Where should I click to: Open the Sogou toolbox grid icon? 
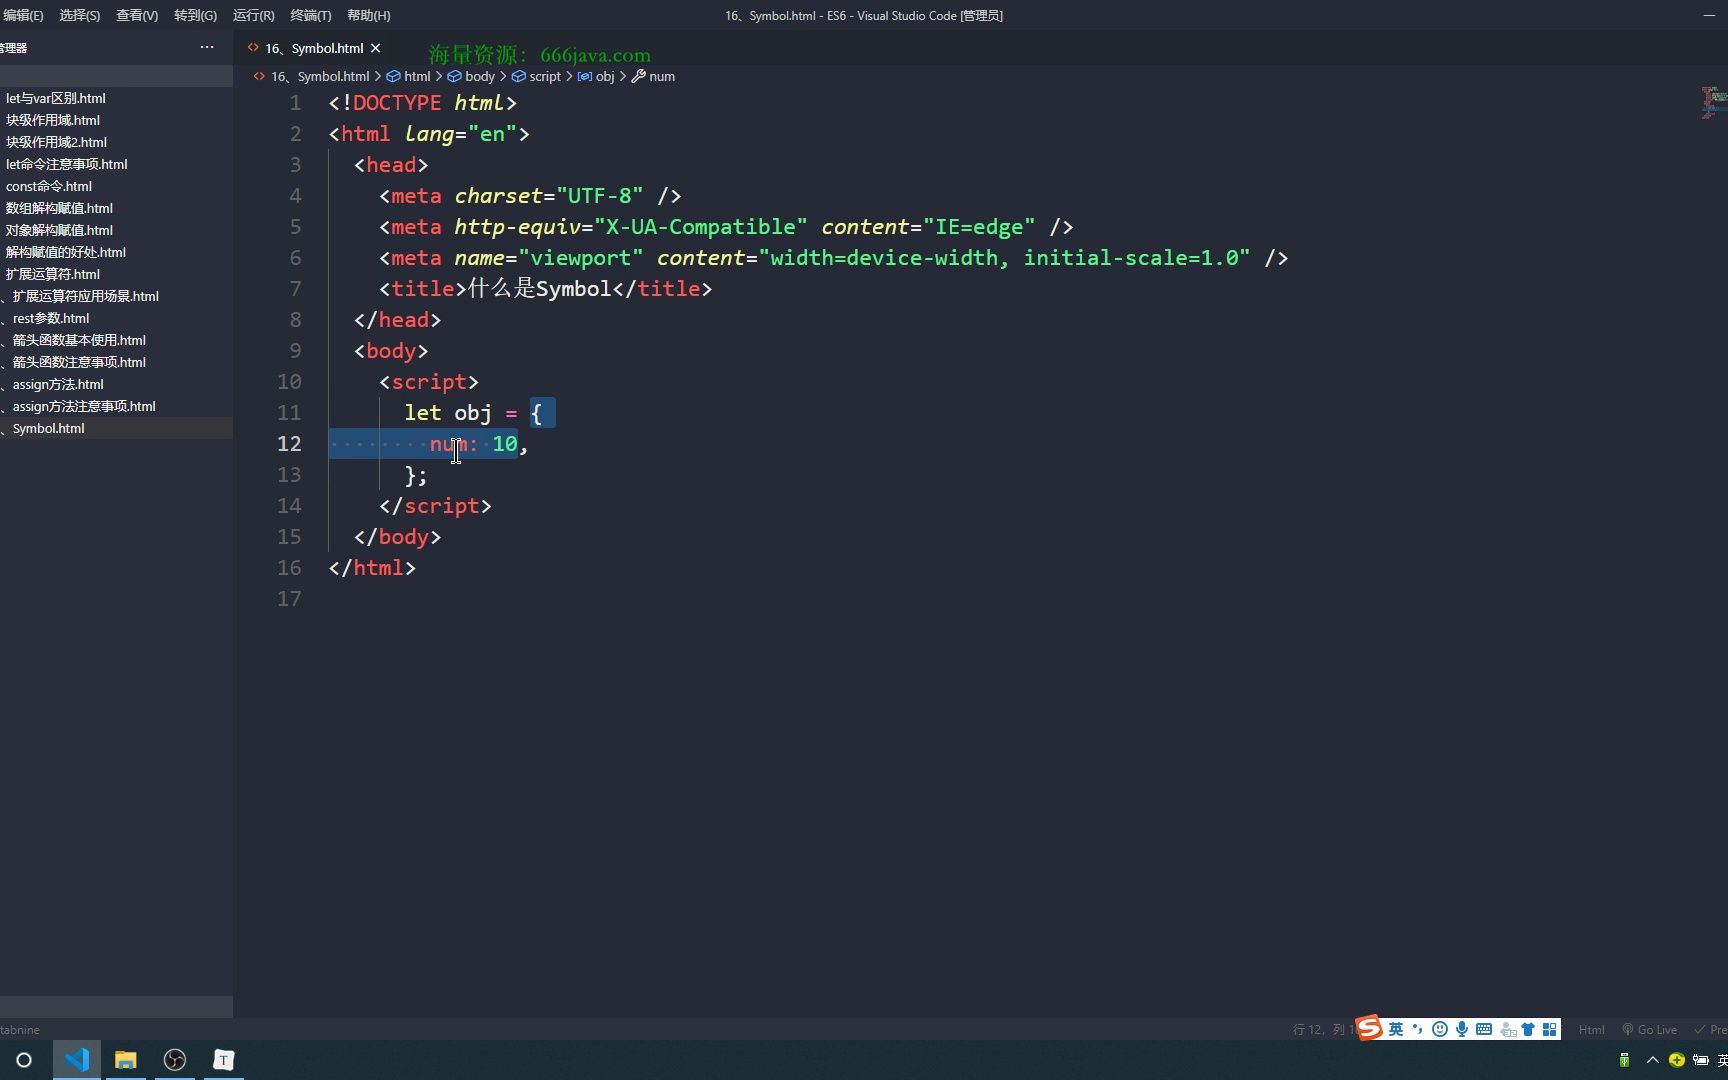[1550, 1029]
